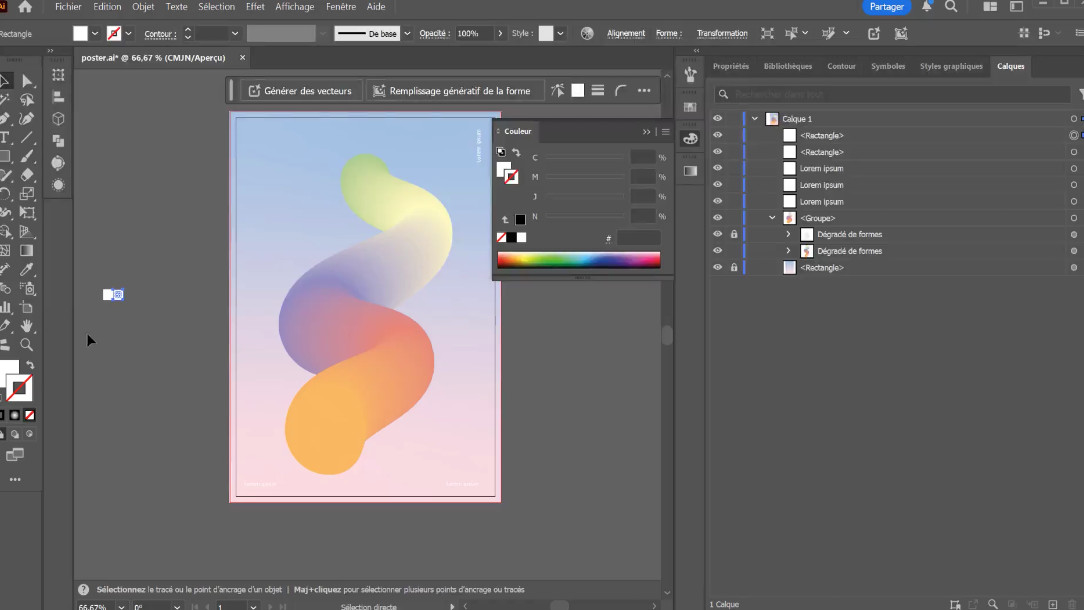
Task: Hide the Calque 1 layer visibility
Action: click(717, 119)
